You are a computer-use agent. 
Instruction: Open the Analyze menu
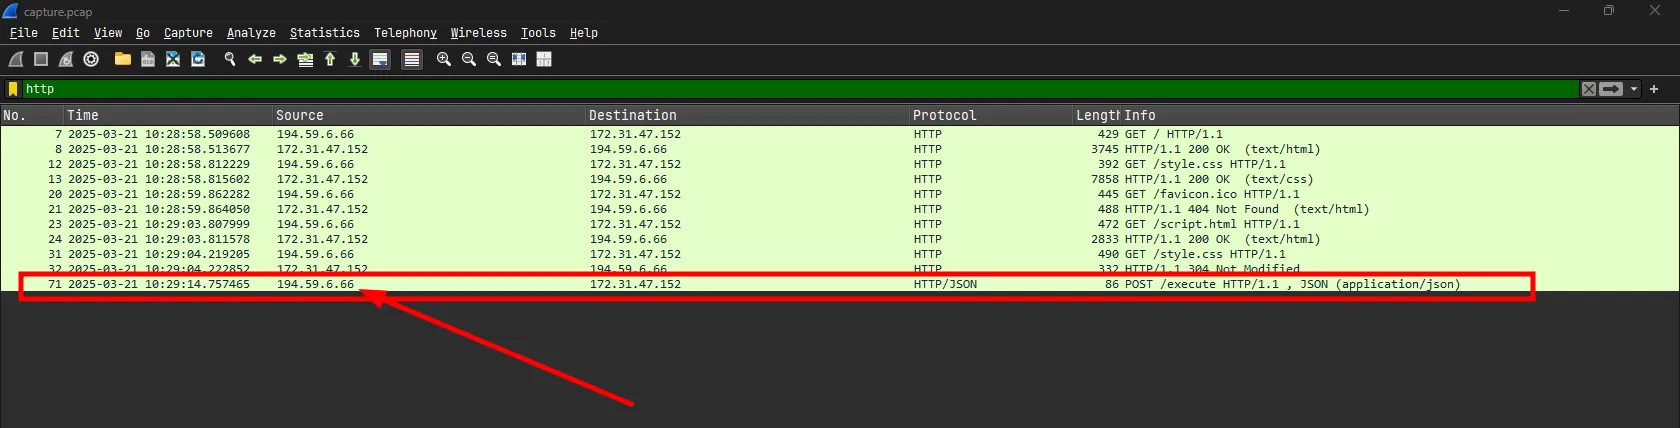pos(251,33)
